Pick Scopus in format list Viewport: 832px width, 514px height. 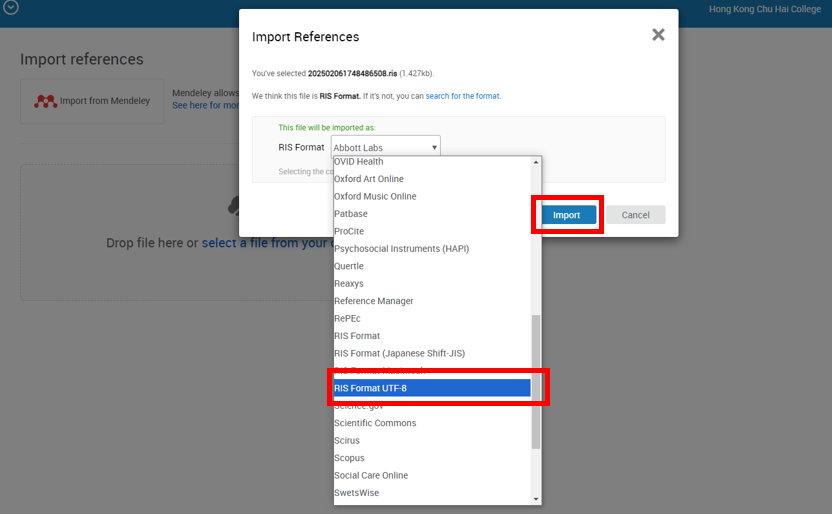pos(349,458)
